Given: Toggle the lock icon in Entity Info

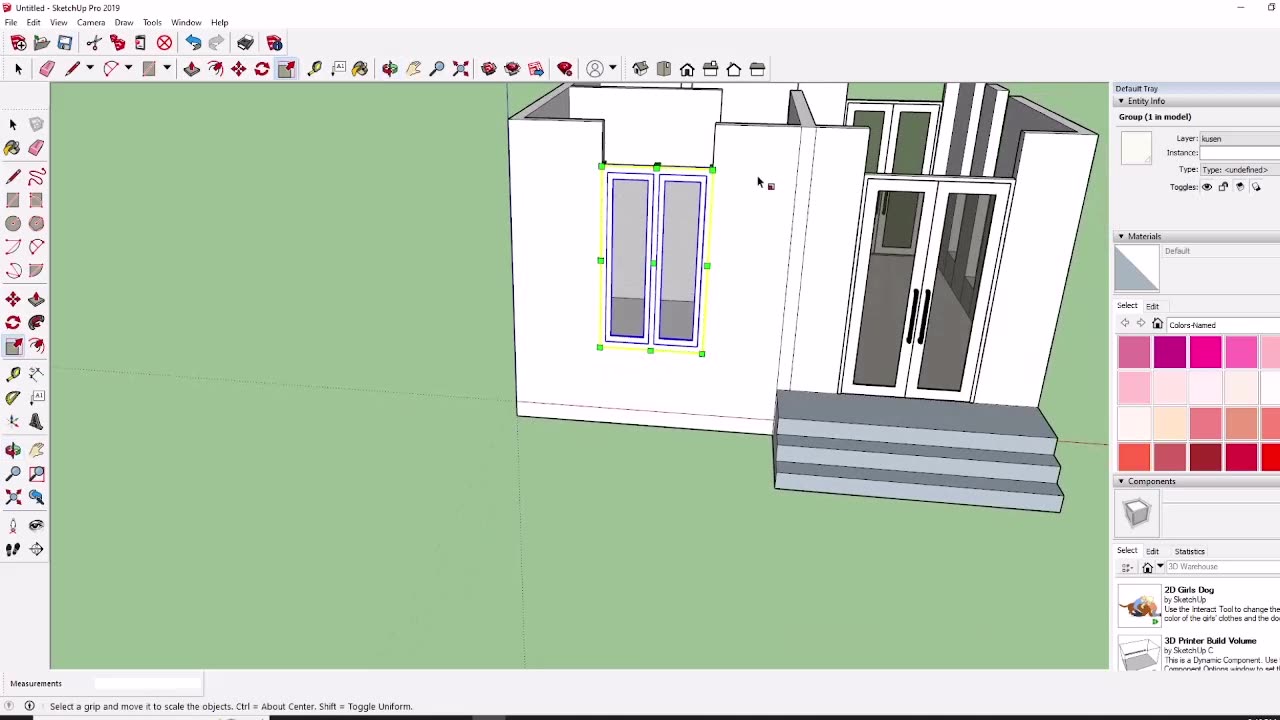Looking at the screenshot, I should [1223, 187].
